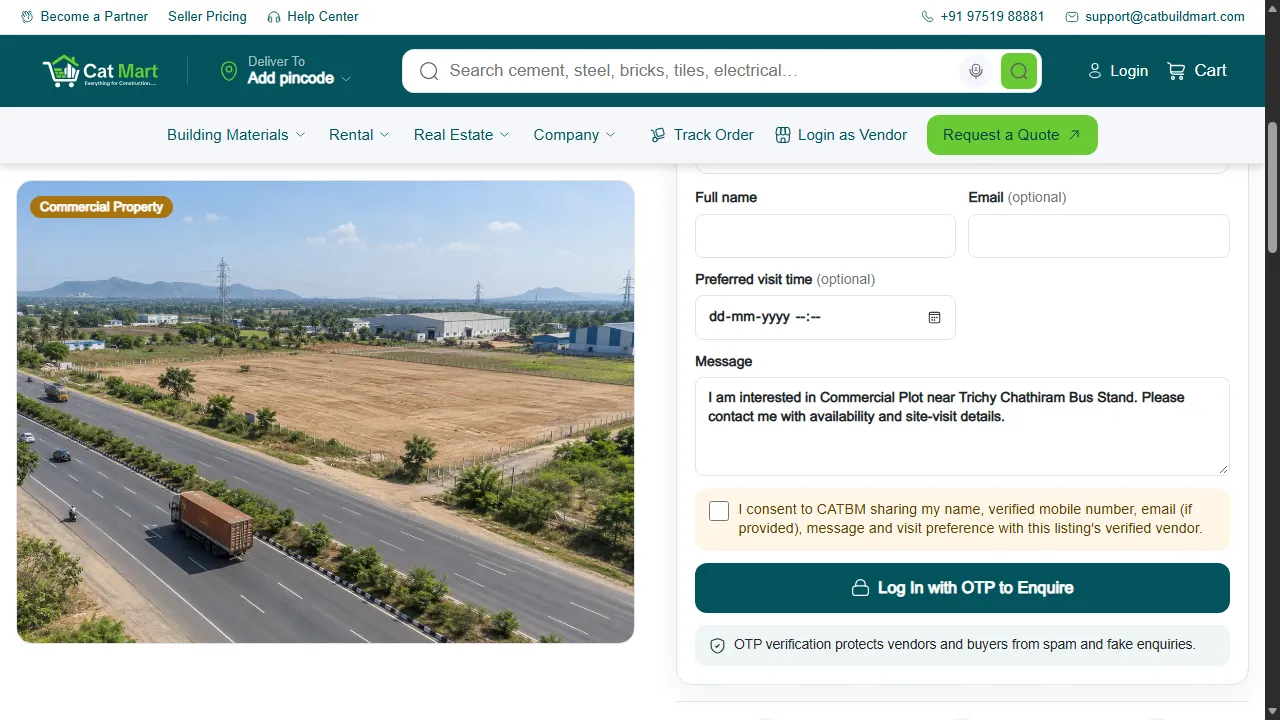The image size is (1280, 720).
Task: Tick the CATBM consent checkbox
Action: [x=719, y=511]
